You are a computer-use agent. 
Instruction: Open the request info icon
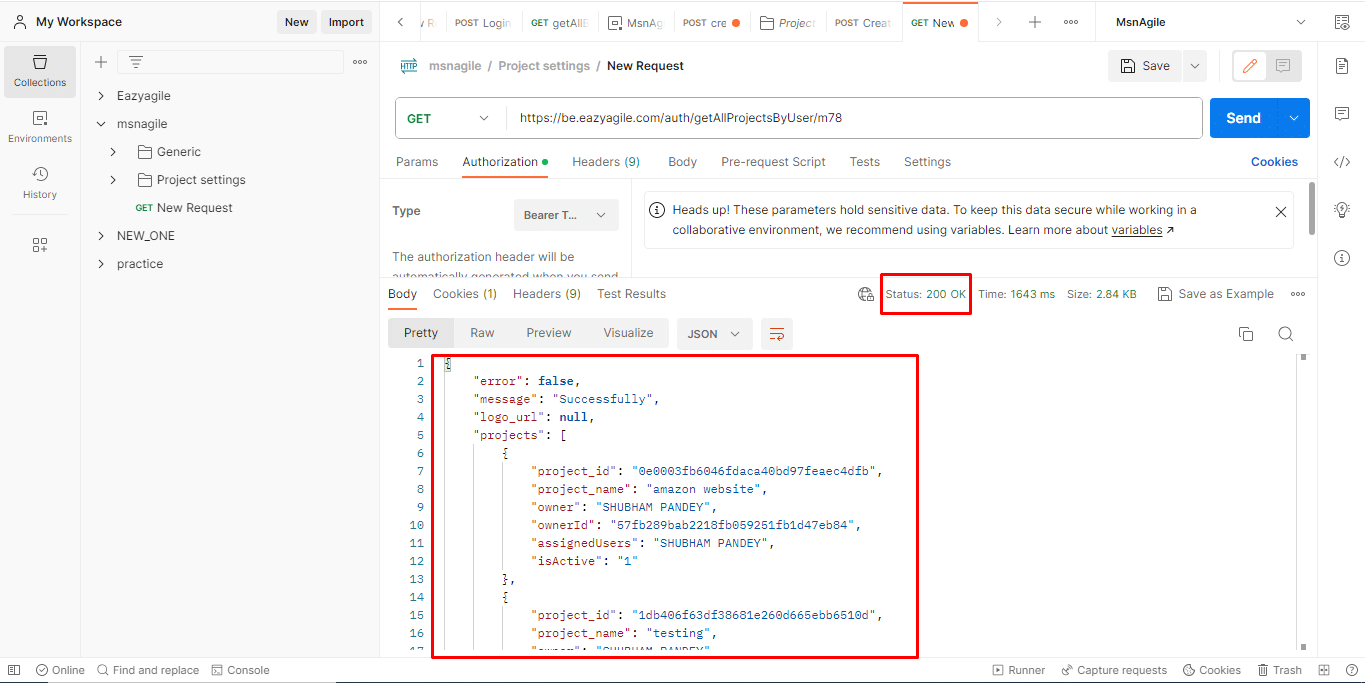pyautogui.click(x=1342, y=258)
